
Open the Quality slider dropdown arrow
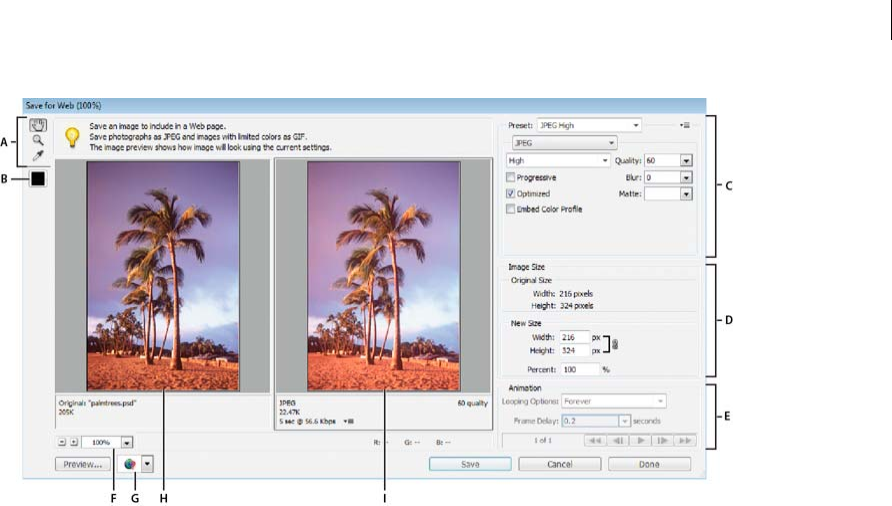click(x=686, y=161)
